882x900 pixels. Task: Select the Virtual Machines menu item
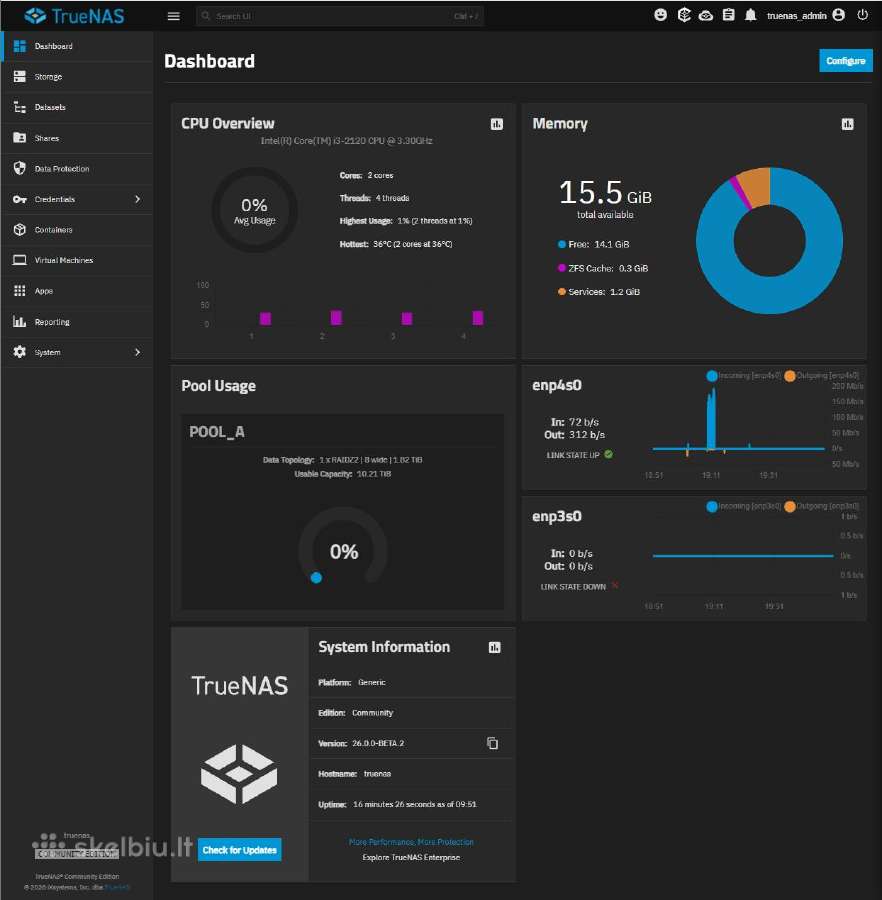click(x=77, y=260)
